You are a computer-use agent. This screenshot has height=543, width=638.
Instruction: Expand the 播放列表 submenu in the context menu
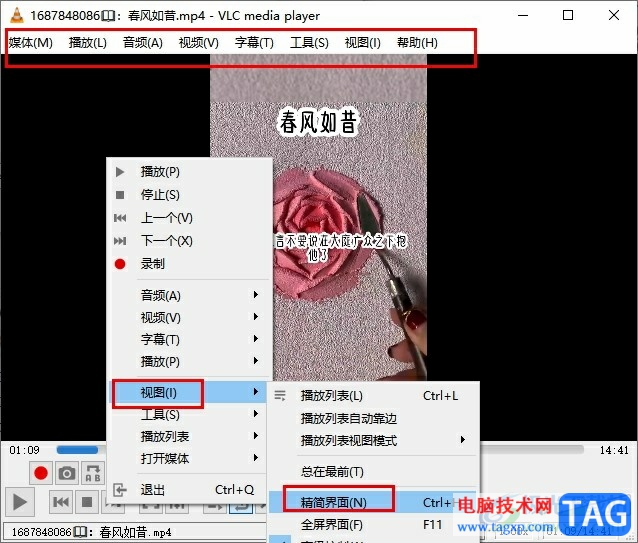click(x=189, y=436)
